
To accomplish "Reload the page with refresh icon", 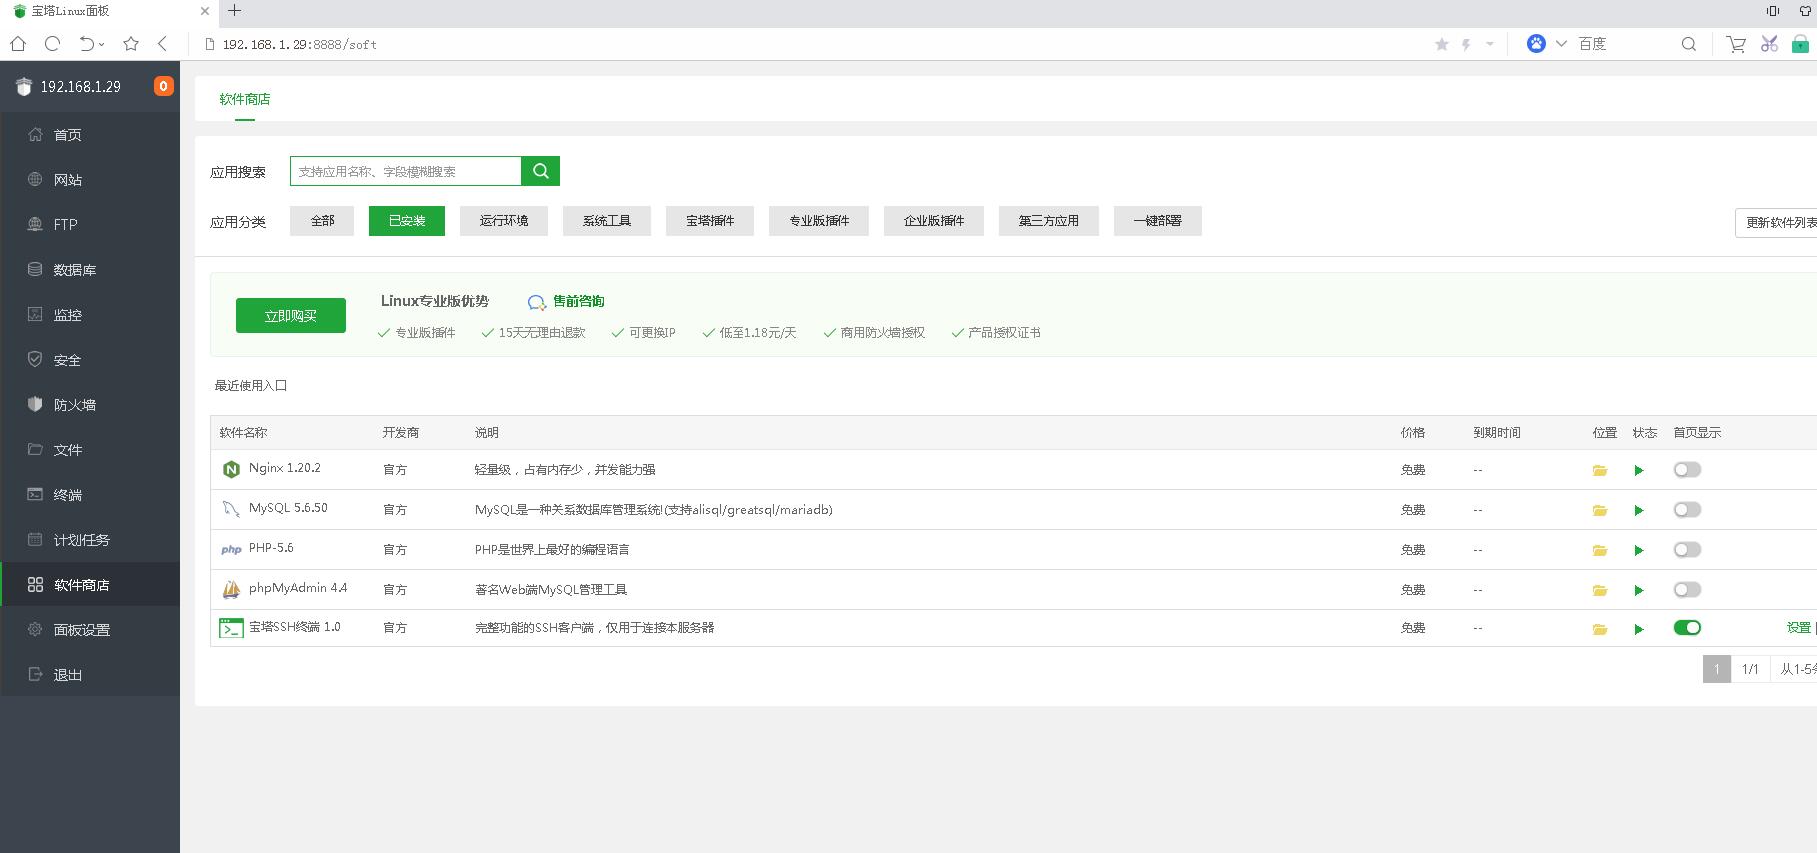I will point(53,44).
